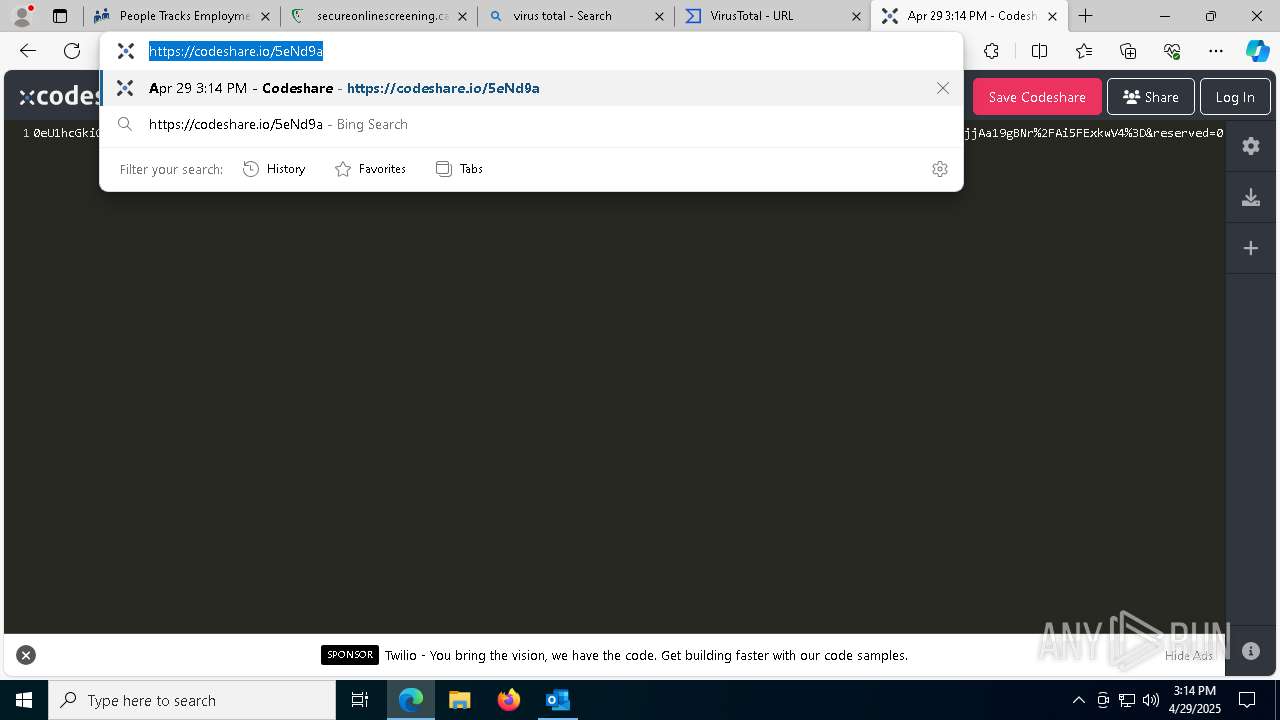The height and width of the screenshot is (720, 1280).
Task: Open the Share button
Action: 1150,97
